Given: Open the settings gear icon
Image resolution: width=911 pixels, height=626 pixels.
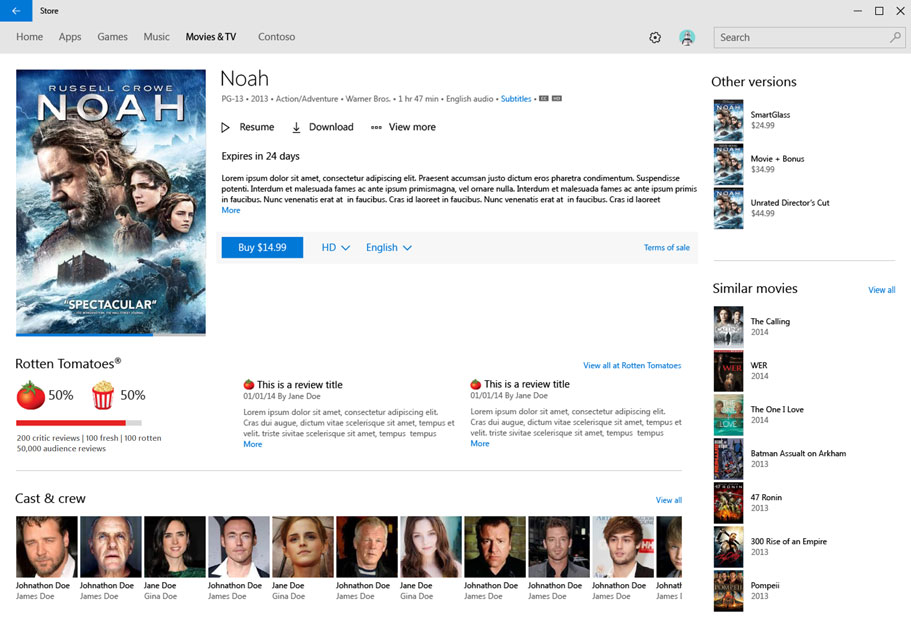Looking at the screenshot, I should [x=655, y=38].
